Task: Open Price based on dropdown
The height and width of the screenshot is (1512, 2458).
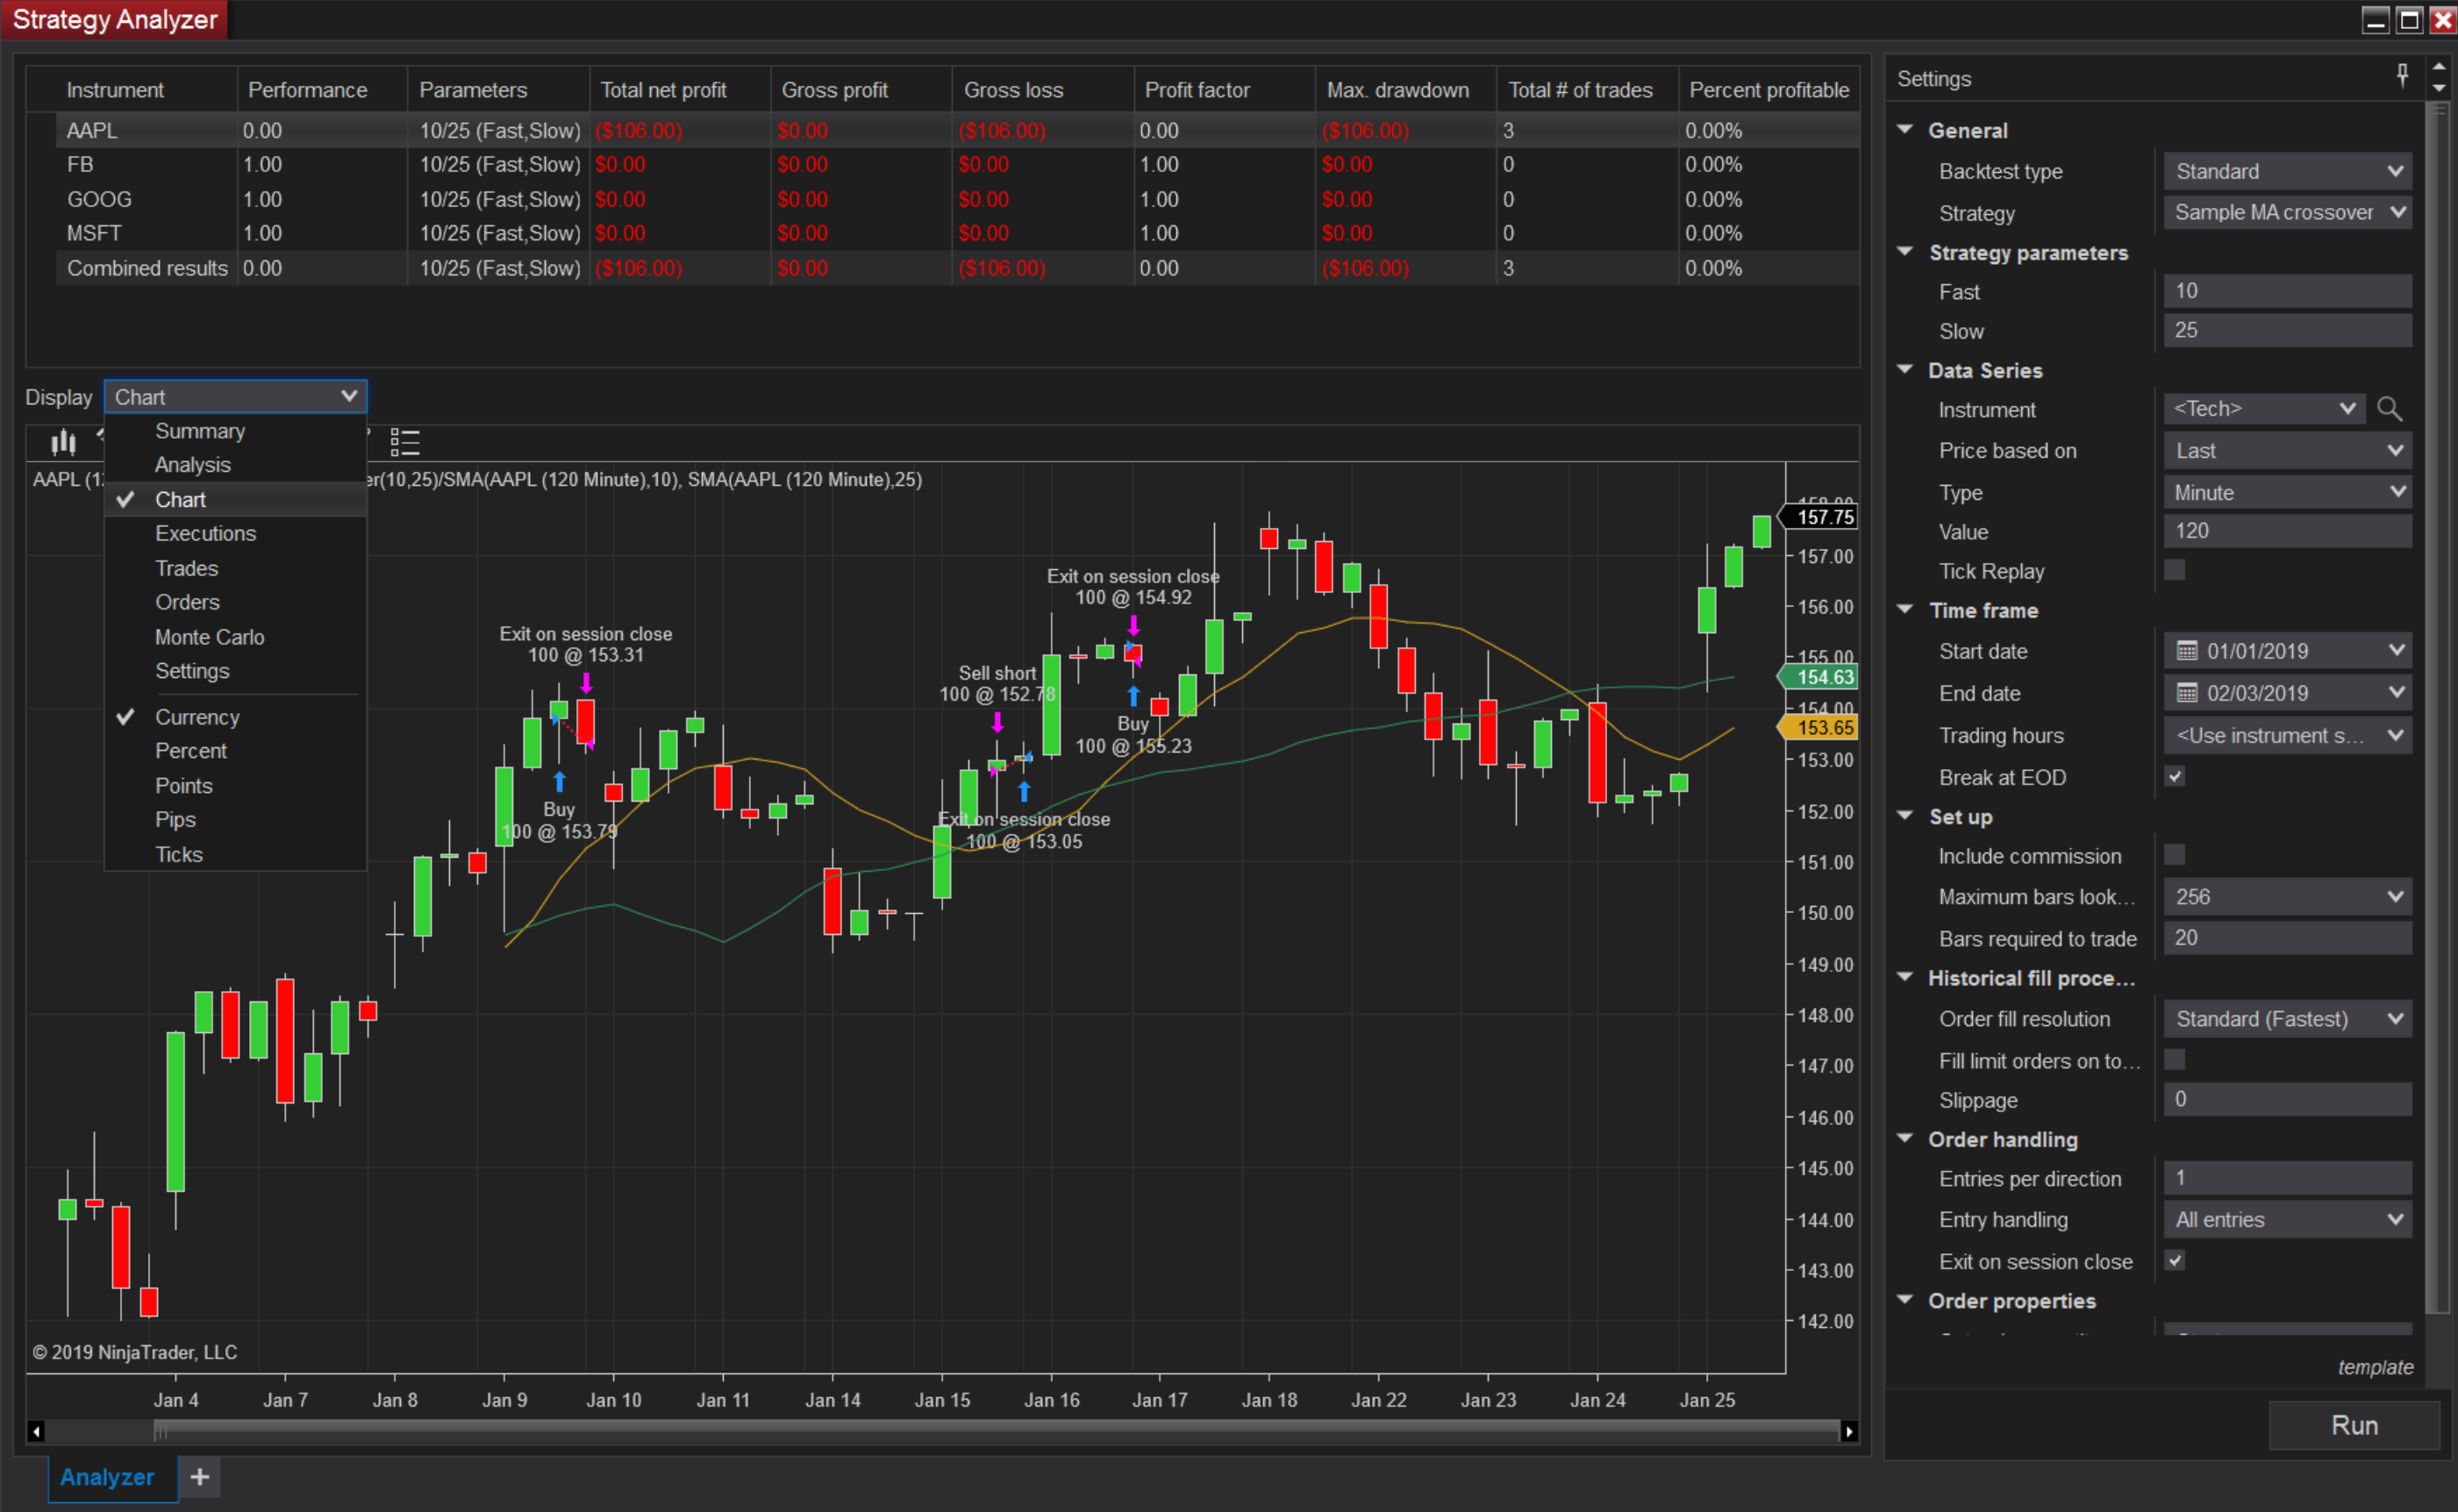Action: tap(2287, 451)
